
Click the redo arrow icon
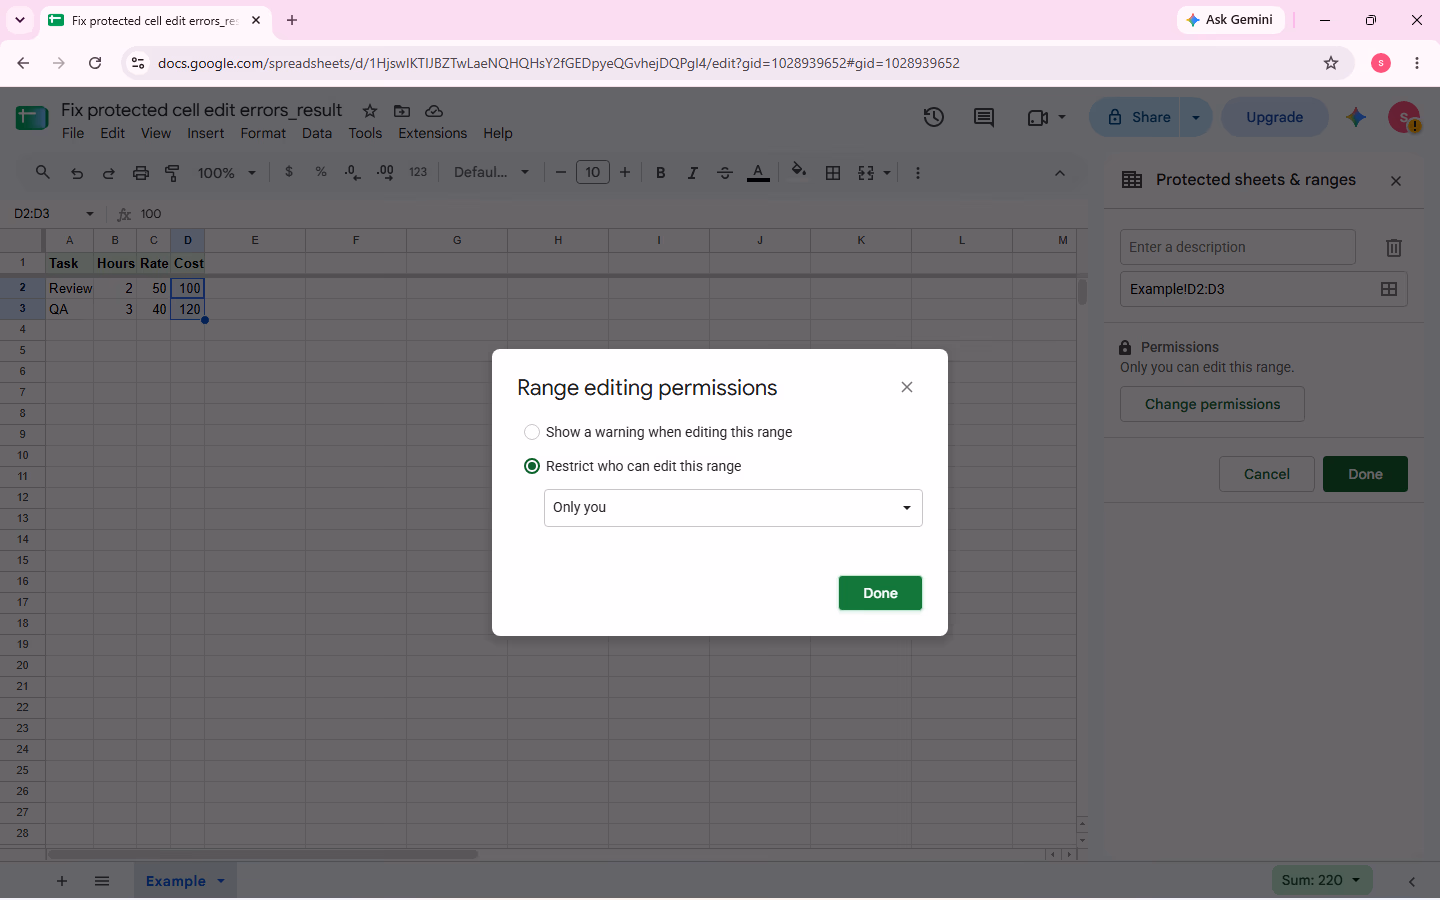[109, 173]
